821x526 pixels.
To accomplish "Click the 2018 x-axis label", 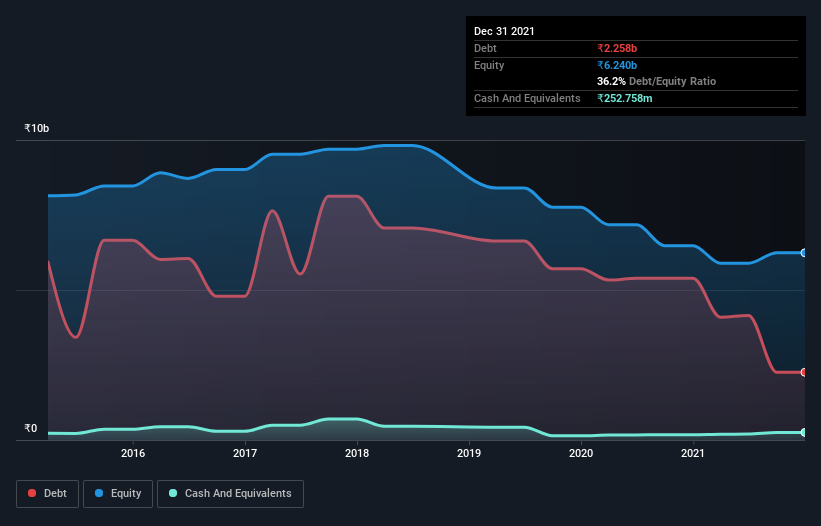I will [357, 453].
